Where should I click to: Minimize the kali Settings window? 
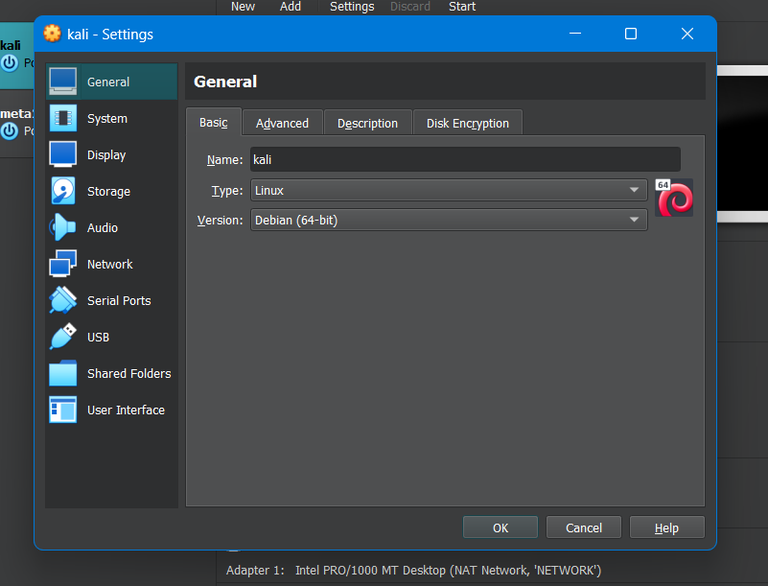click(x=575, y=34)
